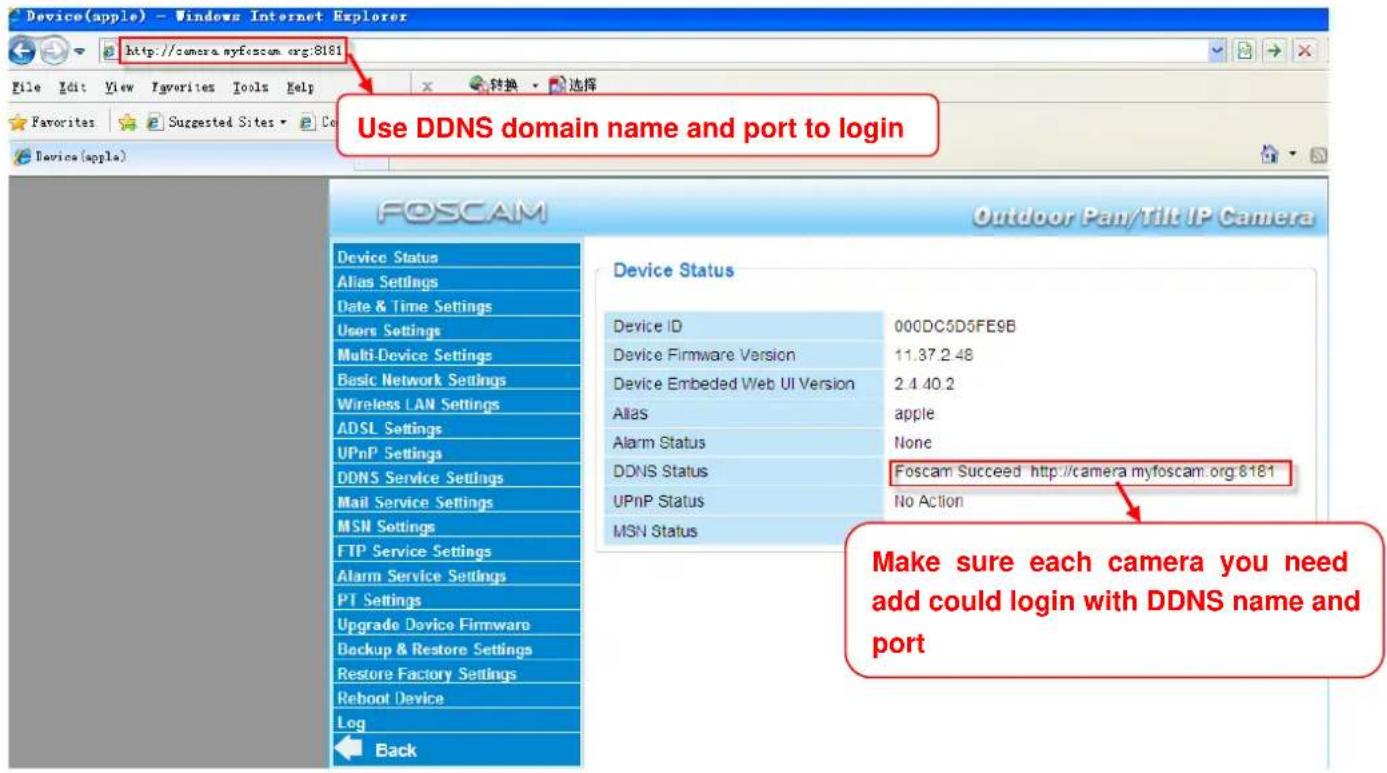
Task: Close the toolbar with the small x
Action: [x=427, y=87]
